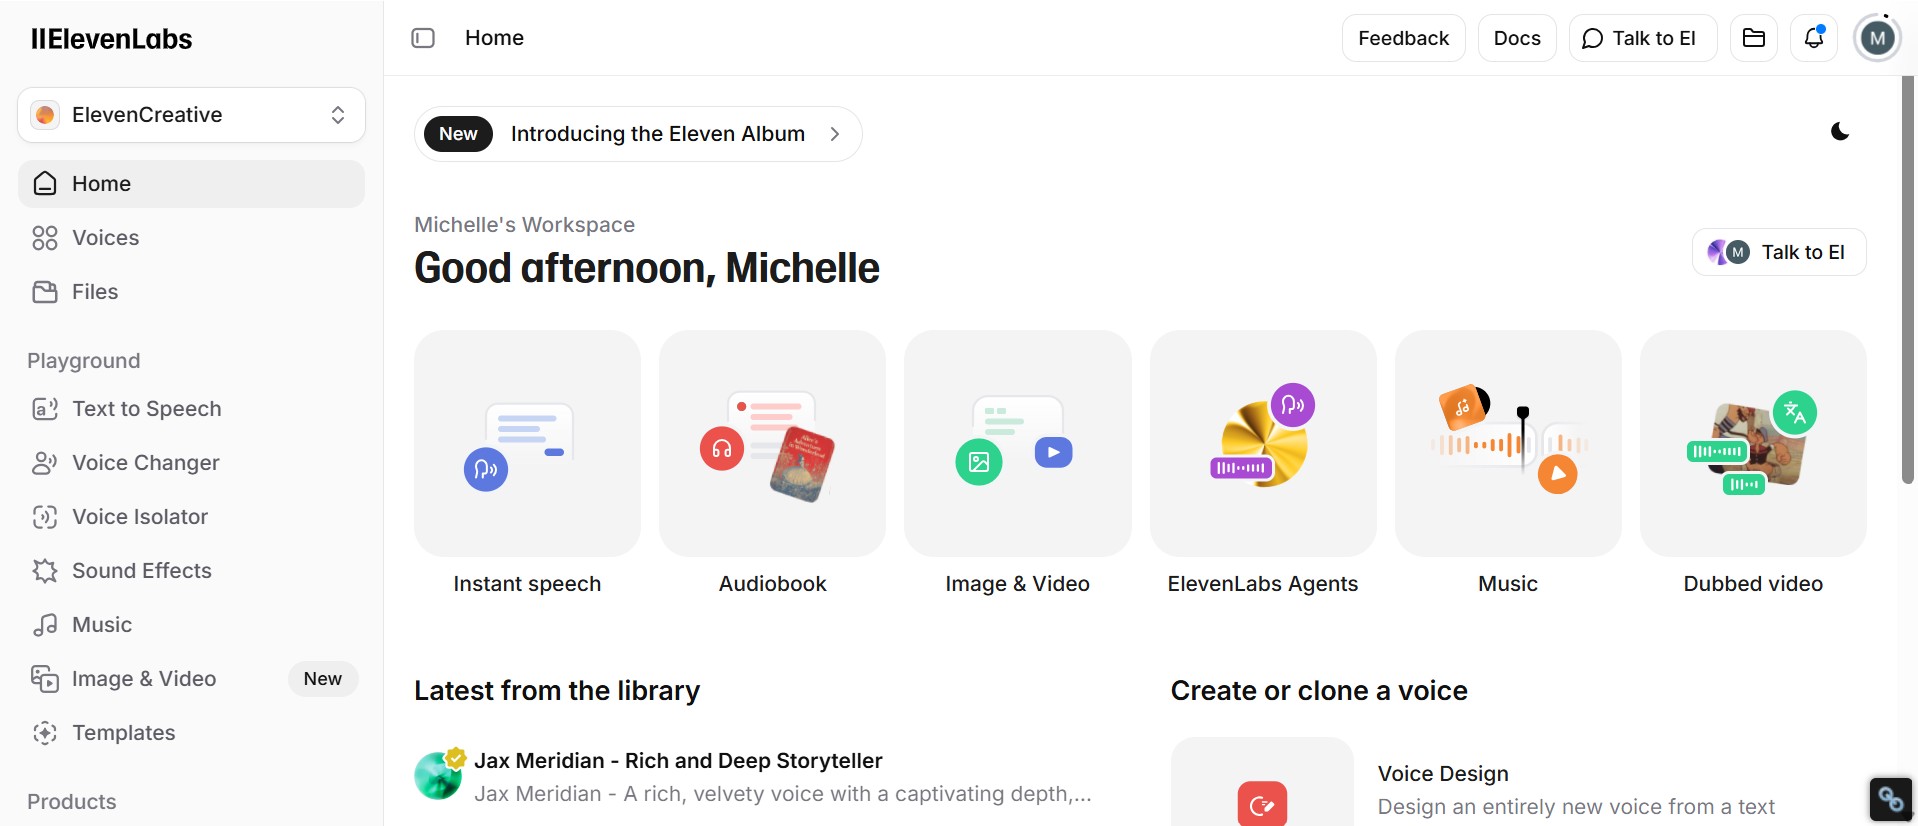Open the ElevenCreative workspace switcher
Image resolution: width=1918 pixels, height=826 pixels.
point(191,115)
